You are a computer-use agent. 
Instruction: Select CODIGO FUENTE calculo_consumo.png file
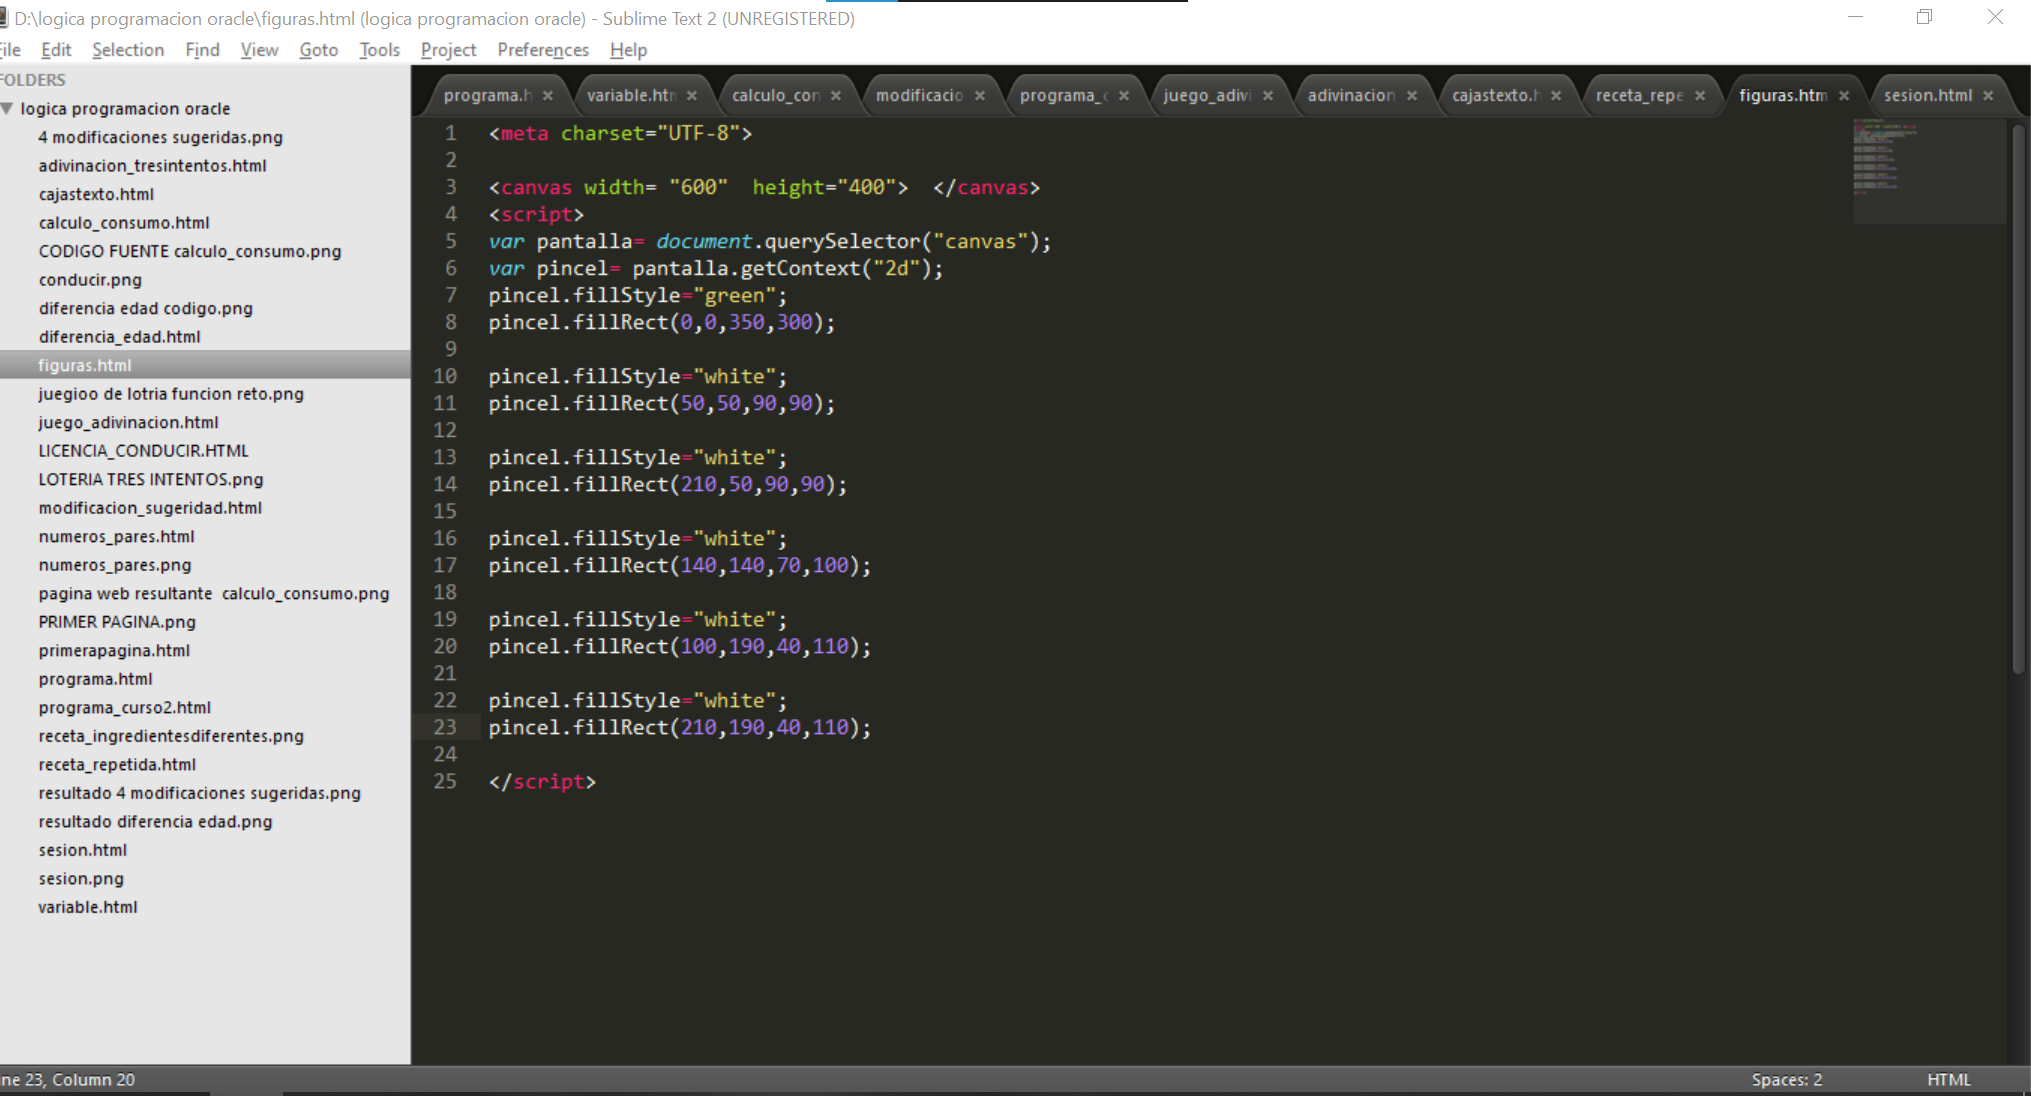click(190, 251)
